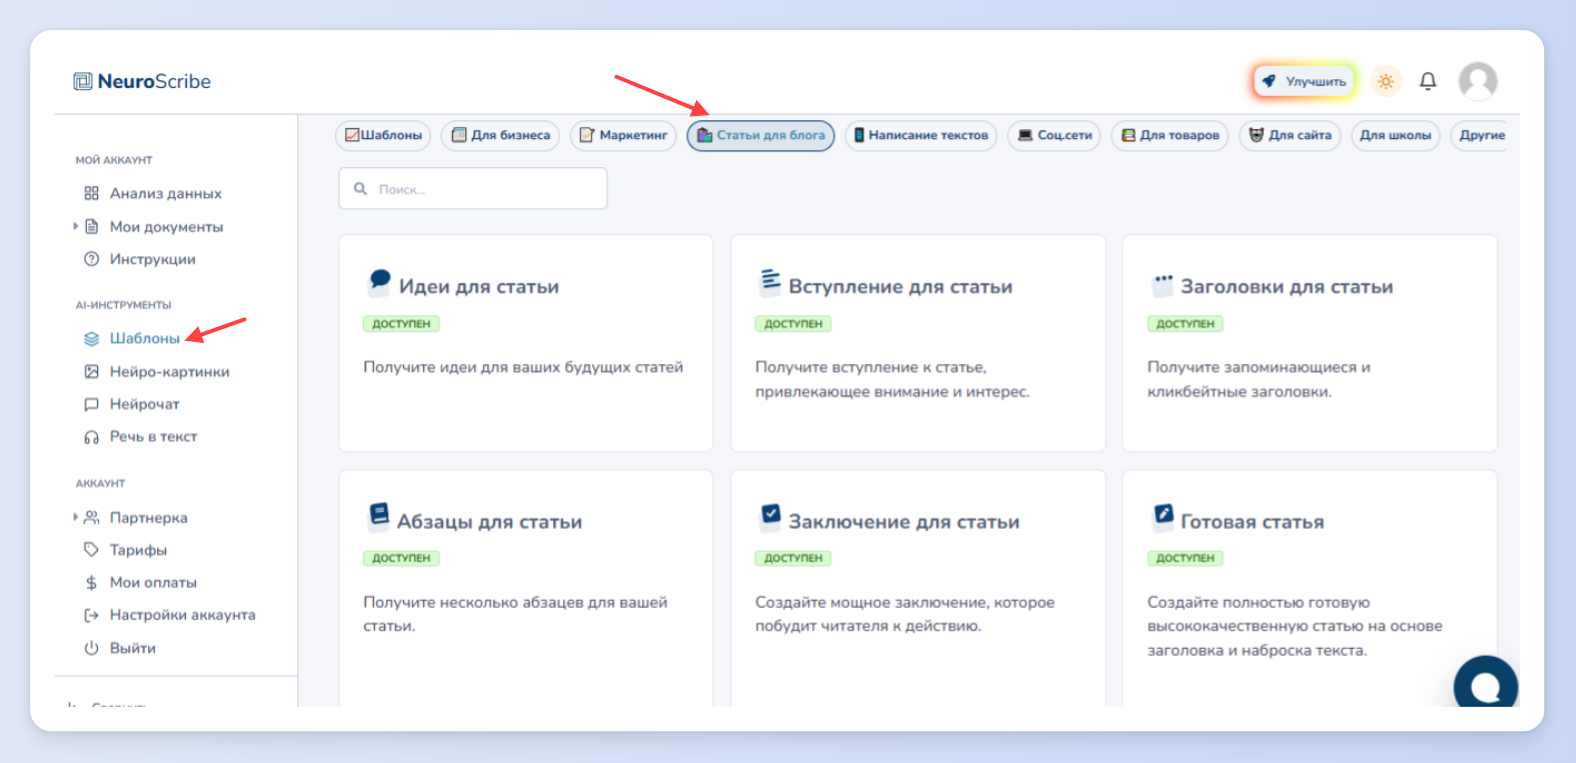Image resolution: width=1576 pixels, height=763 pixels.
Task: Switch to the Для бизнеса tab
Action: (501, 135)
